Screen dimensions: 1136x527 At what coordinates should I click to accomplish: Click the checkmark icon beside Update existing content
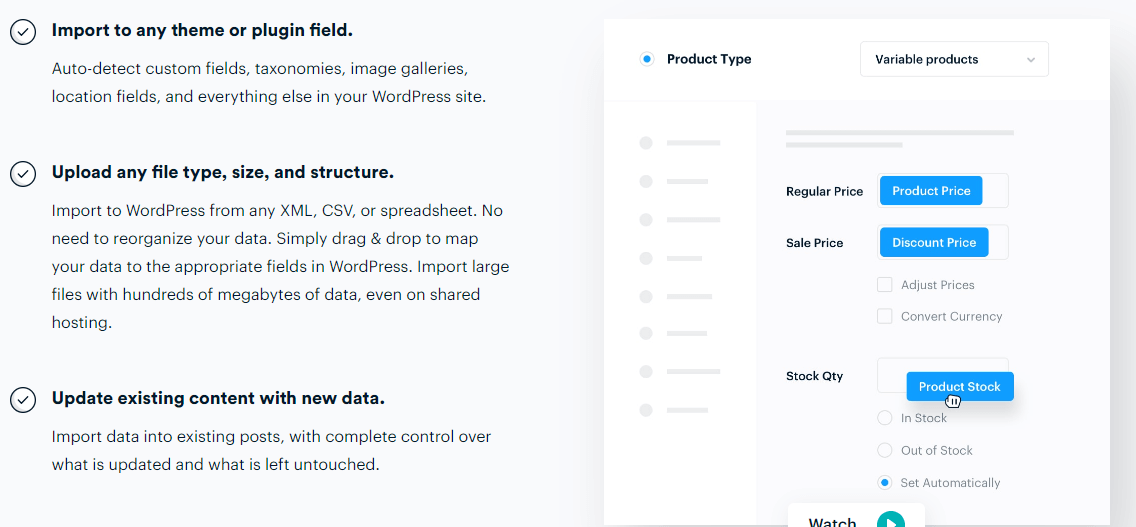23,400
